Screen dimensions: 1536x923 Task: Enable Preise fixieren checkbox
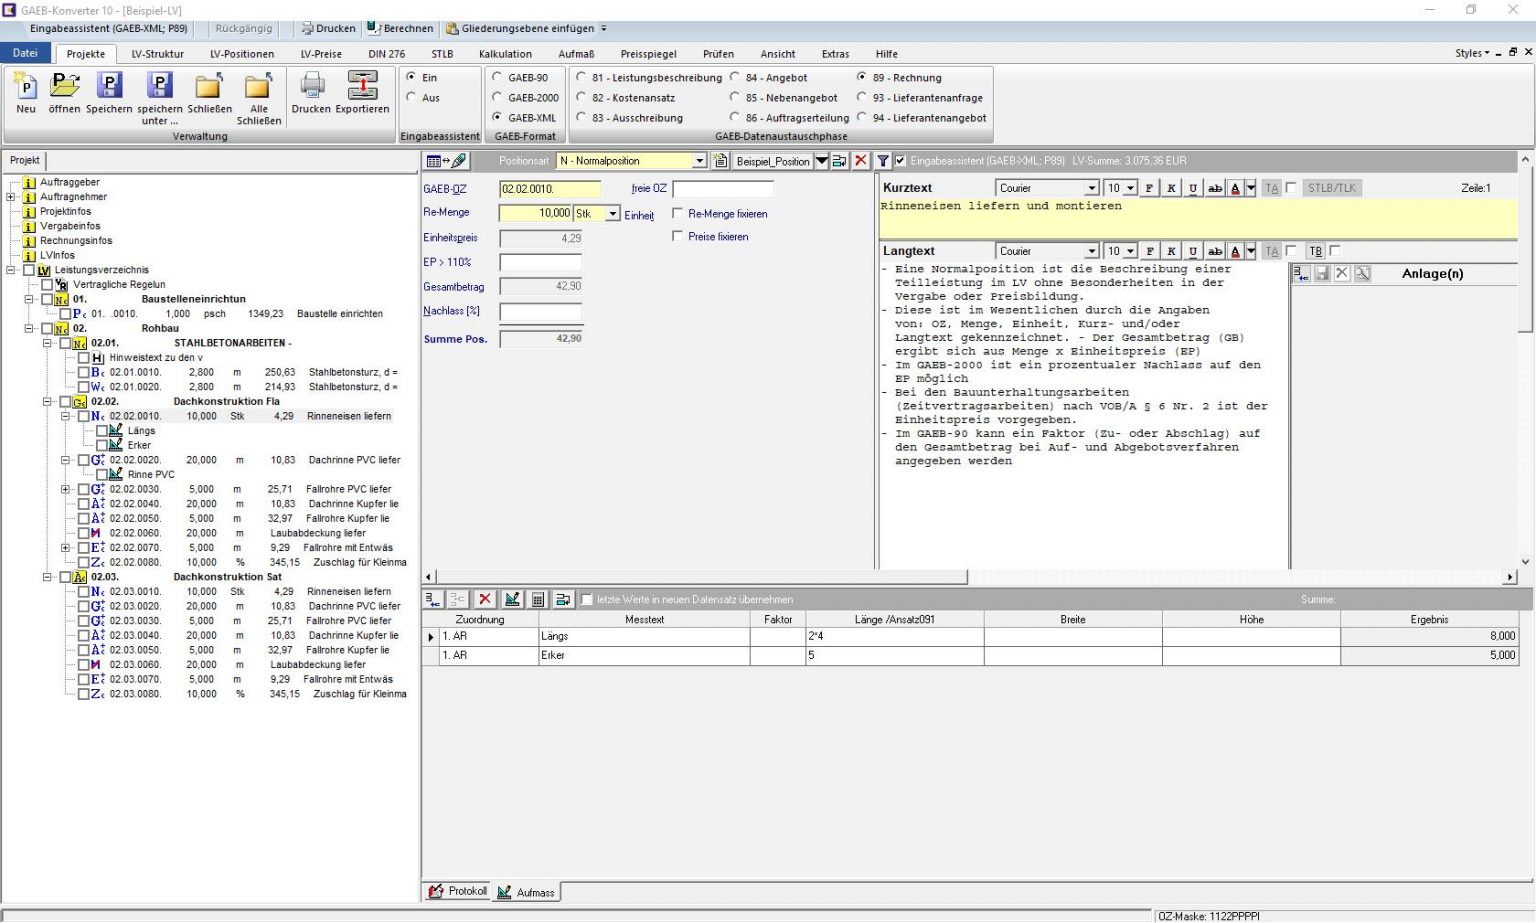point(678,236)
